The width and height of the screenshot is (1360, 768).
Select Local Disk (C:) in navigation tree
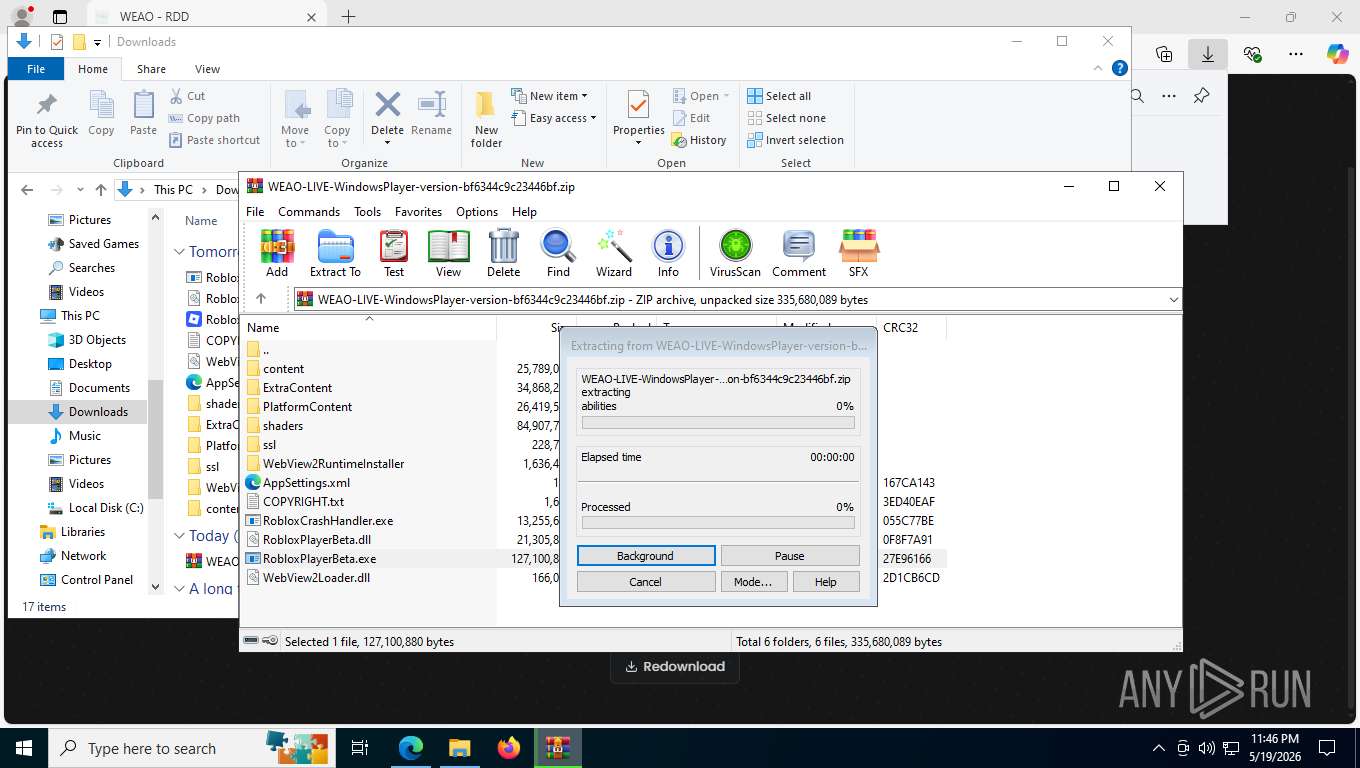coord(96,508)
